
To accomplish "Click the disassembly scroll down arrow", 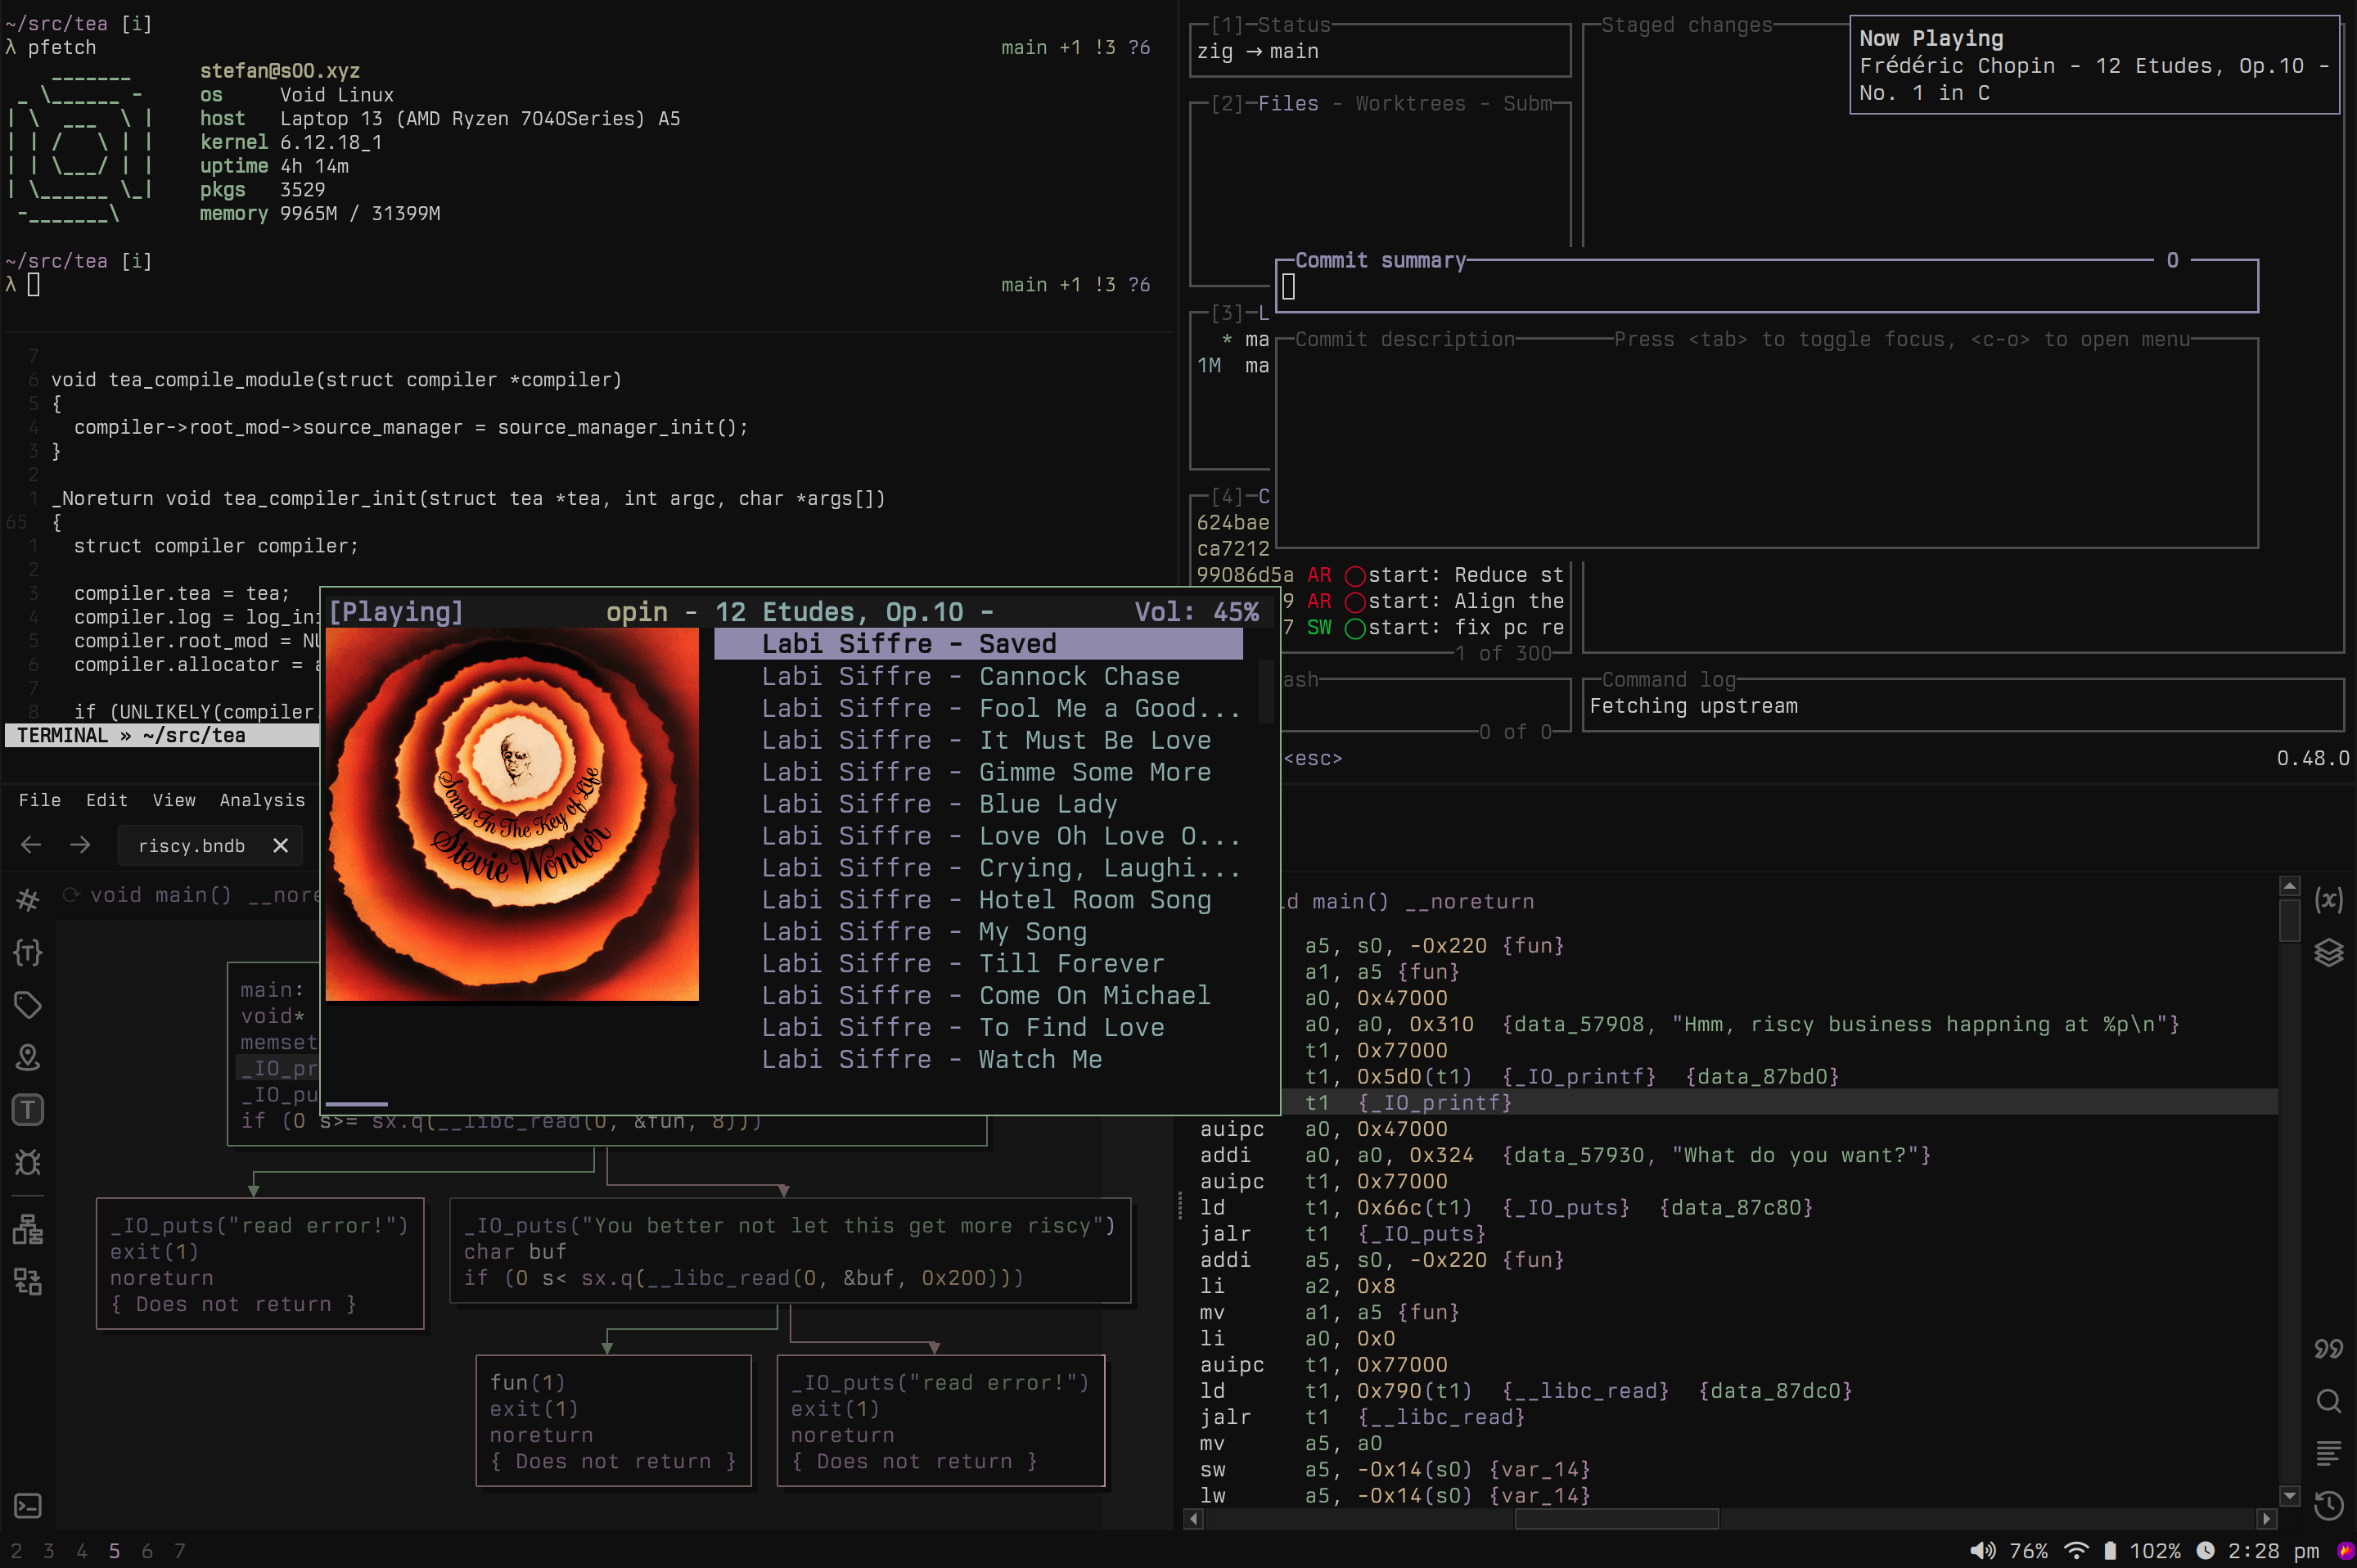I will (2289, 1496).
